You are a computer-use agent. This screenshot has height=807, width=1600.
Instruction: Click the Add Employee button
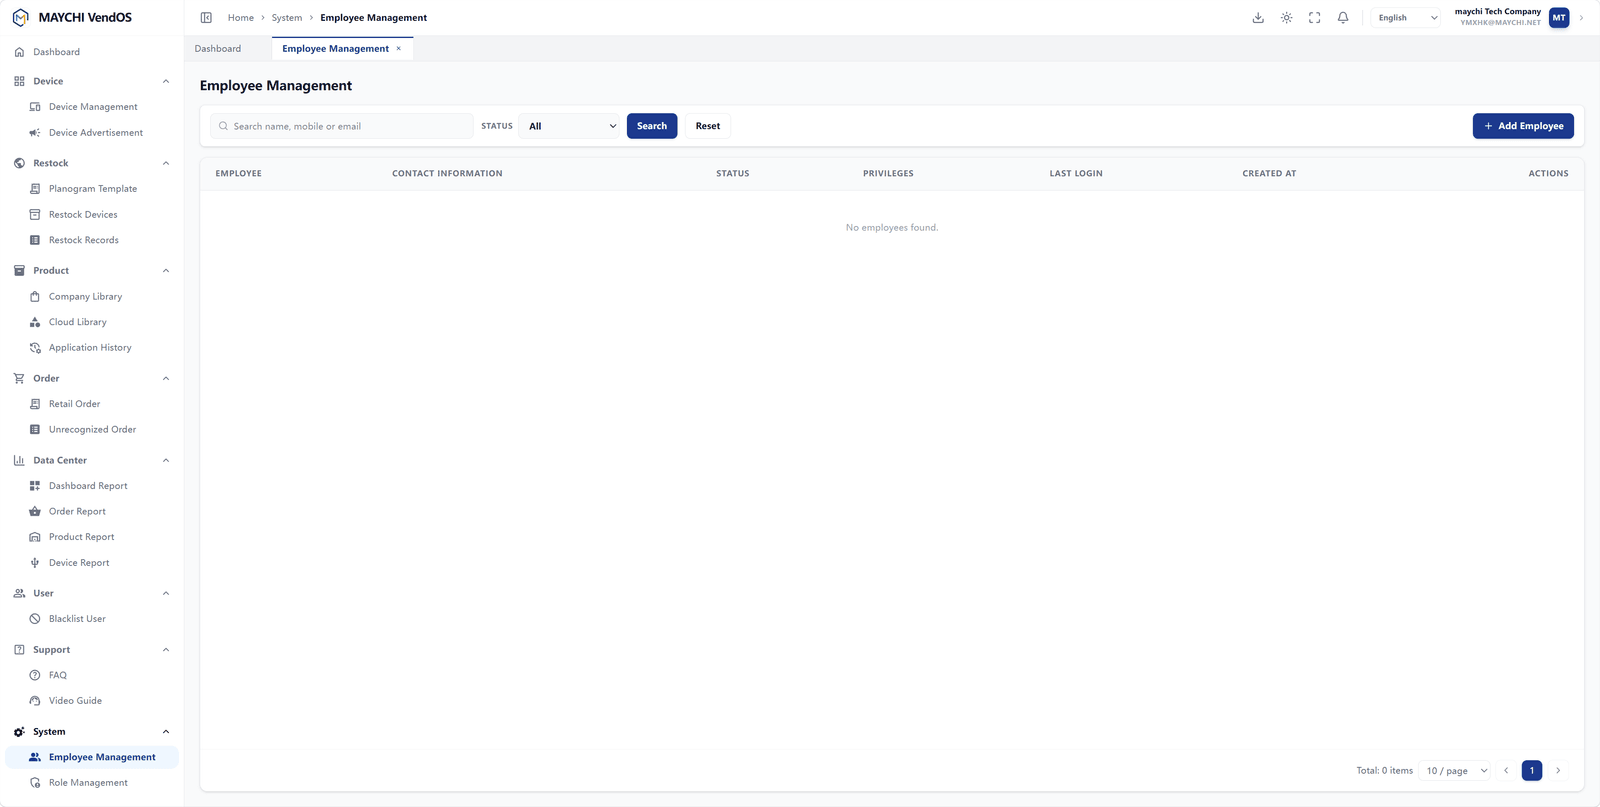pos(1523,126)
